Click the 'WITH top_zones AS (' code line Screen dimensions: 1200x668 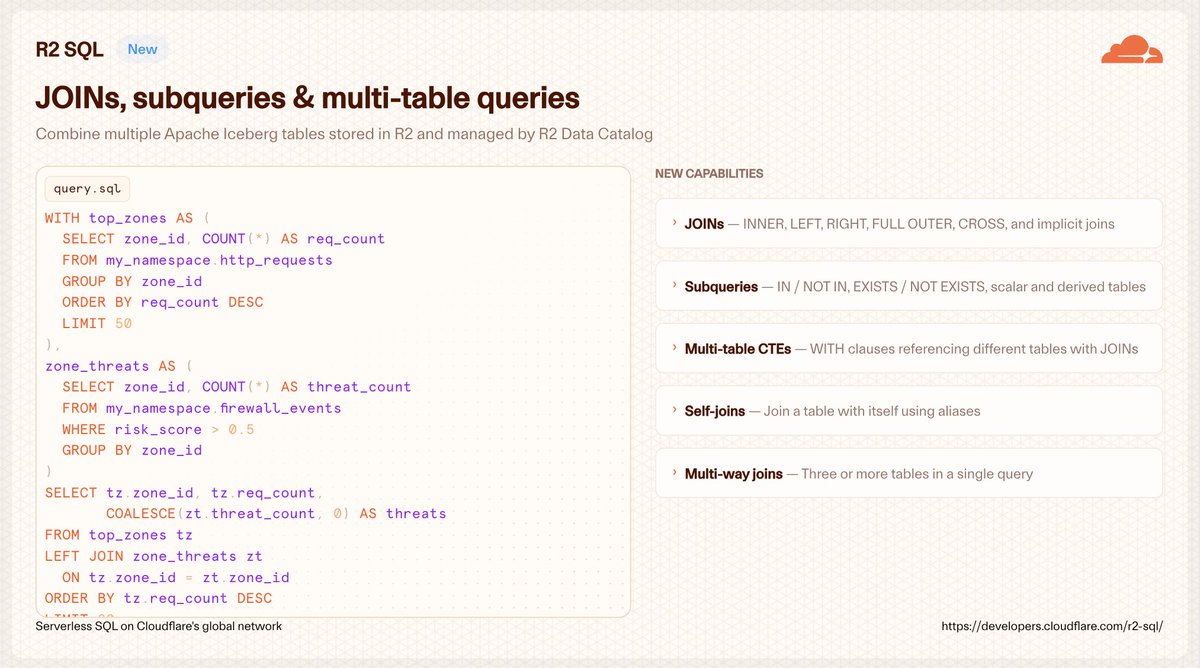[x=128, y=217]
